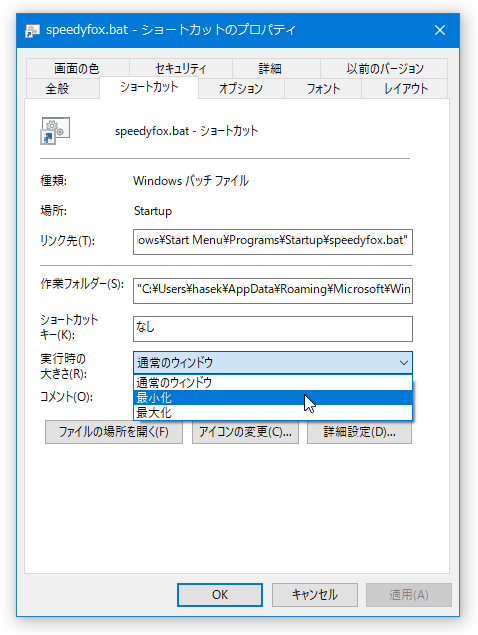This screenshot has height=635, width=478.
Task: Click the アイコンの変更 button
Action: pyautogui.click(x=245, y=432)
